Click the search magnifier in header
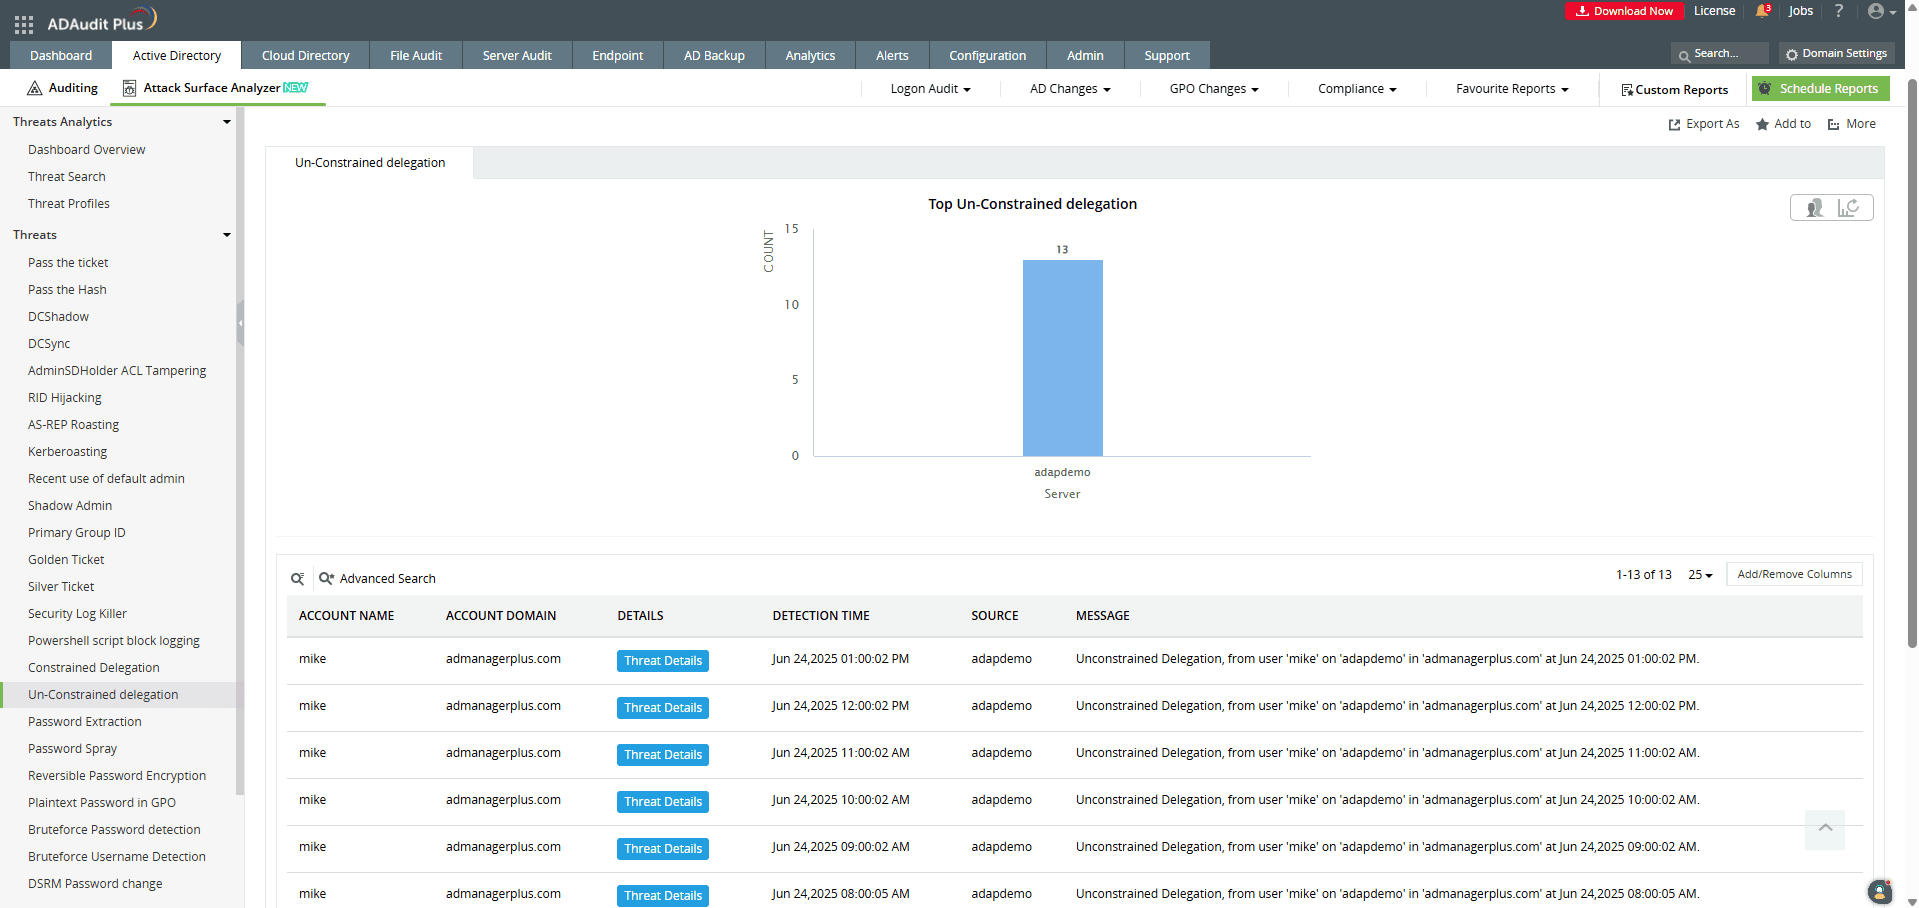The width and height of the screenshot is (1919, 908). pyautogui.click(x=1684, y=55)
